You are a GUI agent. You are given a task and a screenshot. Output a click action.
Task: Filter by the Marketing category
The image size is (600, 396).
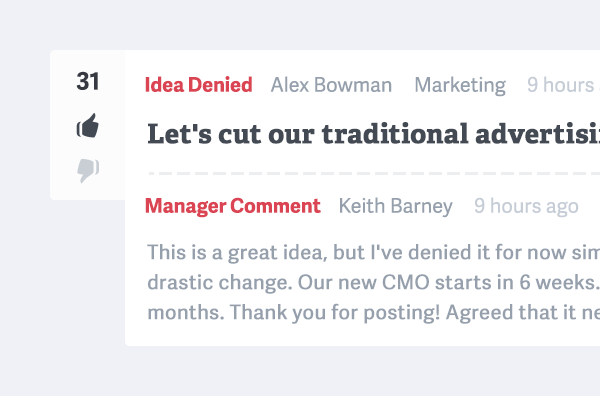[460, 85]
